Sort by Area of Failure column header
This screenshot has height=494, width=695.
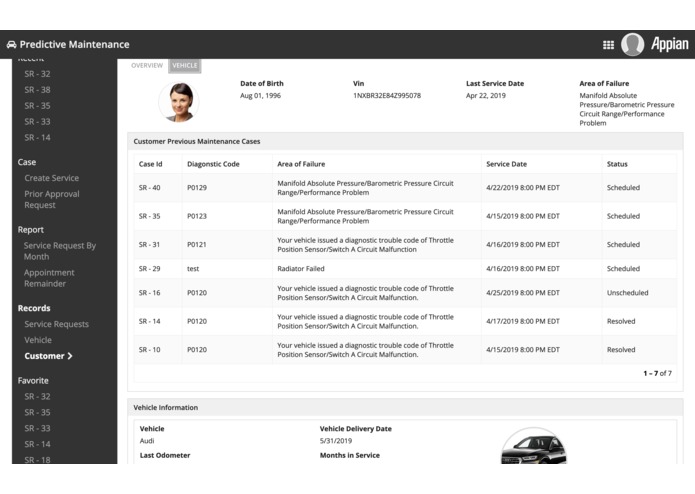301,164
